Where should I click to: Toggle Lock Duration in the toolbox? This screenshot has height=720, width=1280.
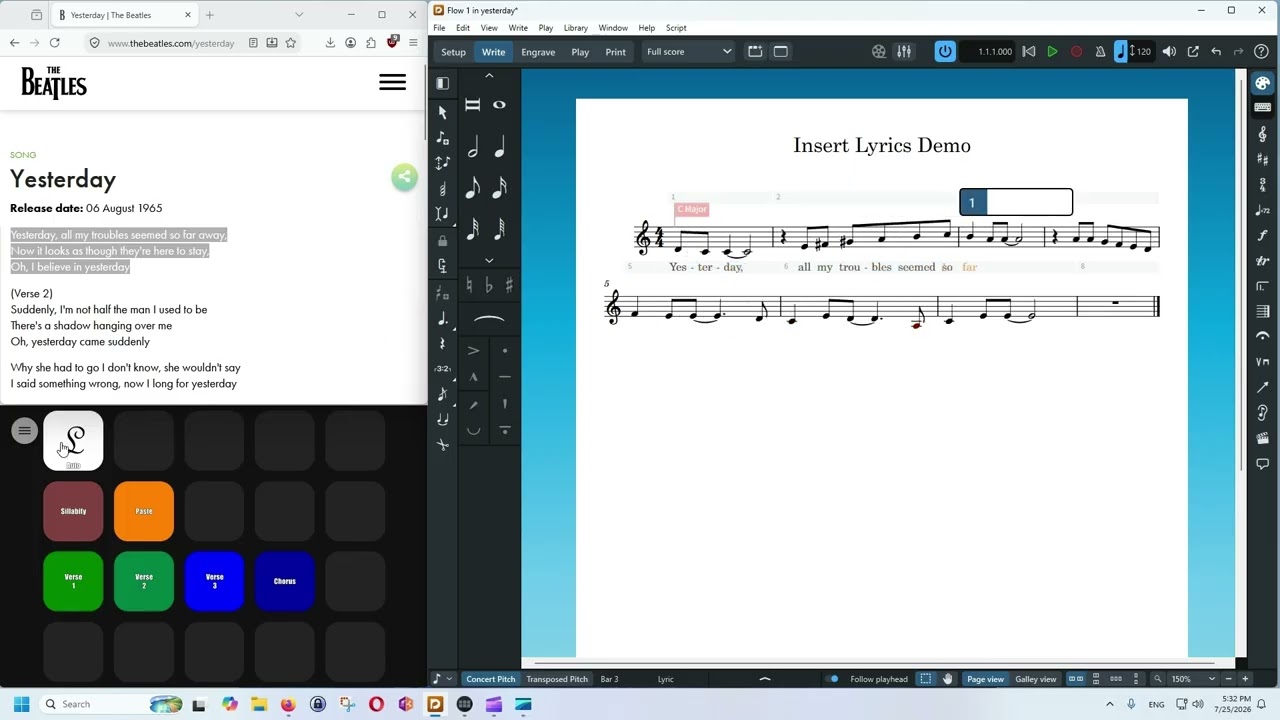pos(443,241)
